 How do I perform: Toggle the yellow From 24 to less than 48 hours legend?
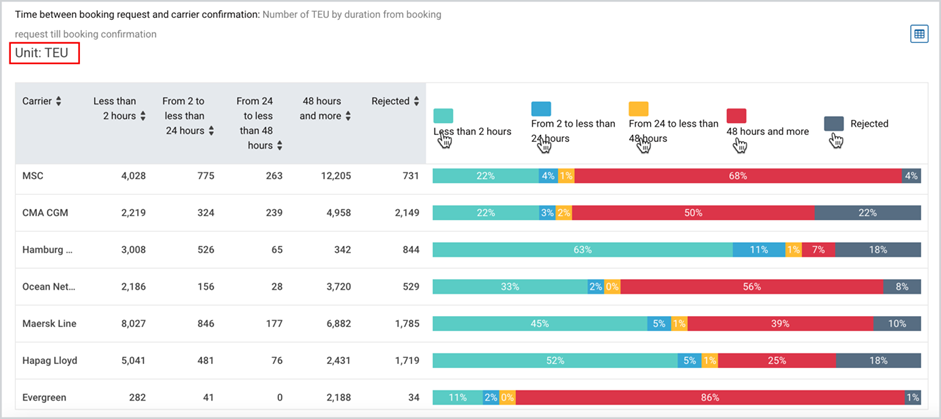tap(639, 109)
